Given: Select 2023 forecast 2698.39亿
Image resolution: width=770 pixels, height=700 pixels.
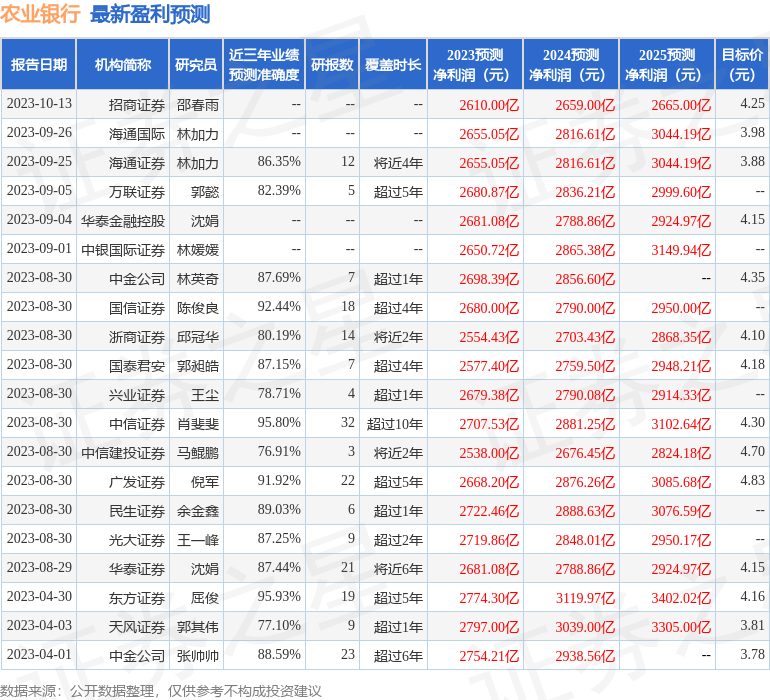Looking at the screenshot, I should click(x=489, y=279).
